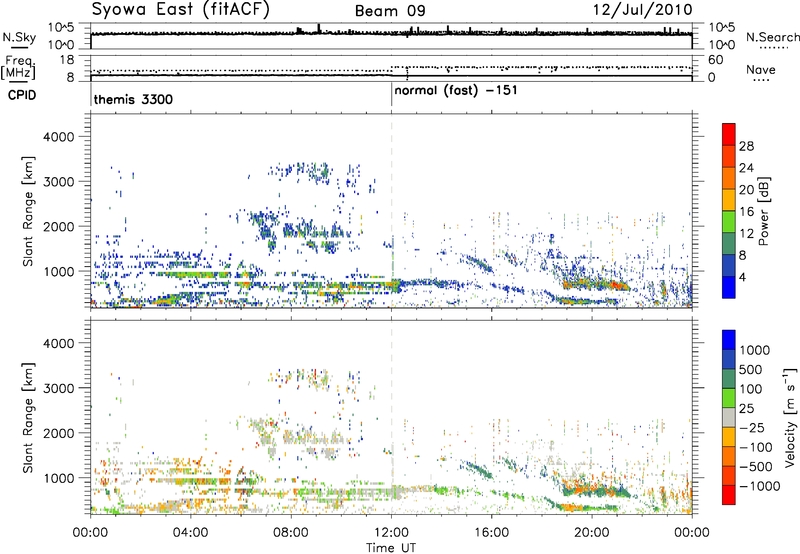This screenshot has height=554, width=800.
Task: Click the power panel 'Slant Range [km]' label
Action: click(x=28, y=211)
